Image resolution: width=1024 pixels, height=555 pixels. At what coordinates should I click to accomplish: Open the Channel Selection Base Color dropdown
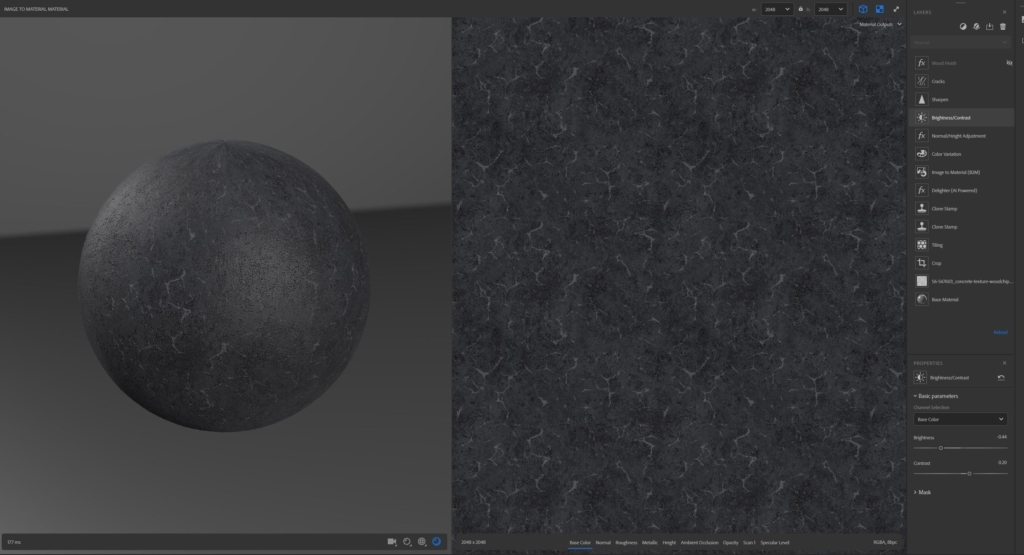[x=960, y=419]
